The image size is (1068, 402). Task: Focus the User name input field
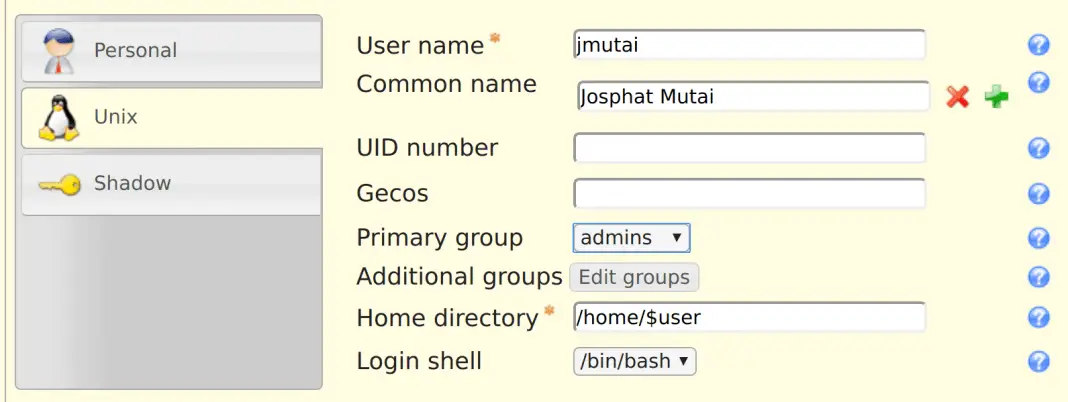[749, 45]
